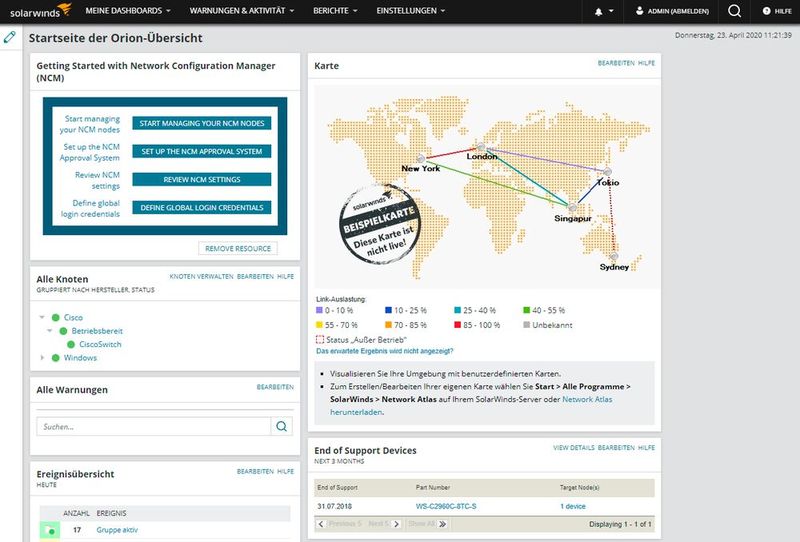Click the pencil edit page icon
This screenshot has height=542, width=800.
click(10, 37)
